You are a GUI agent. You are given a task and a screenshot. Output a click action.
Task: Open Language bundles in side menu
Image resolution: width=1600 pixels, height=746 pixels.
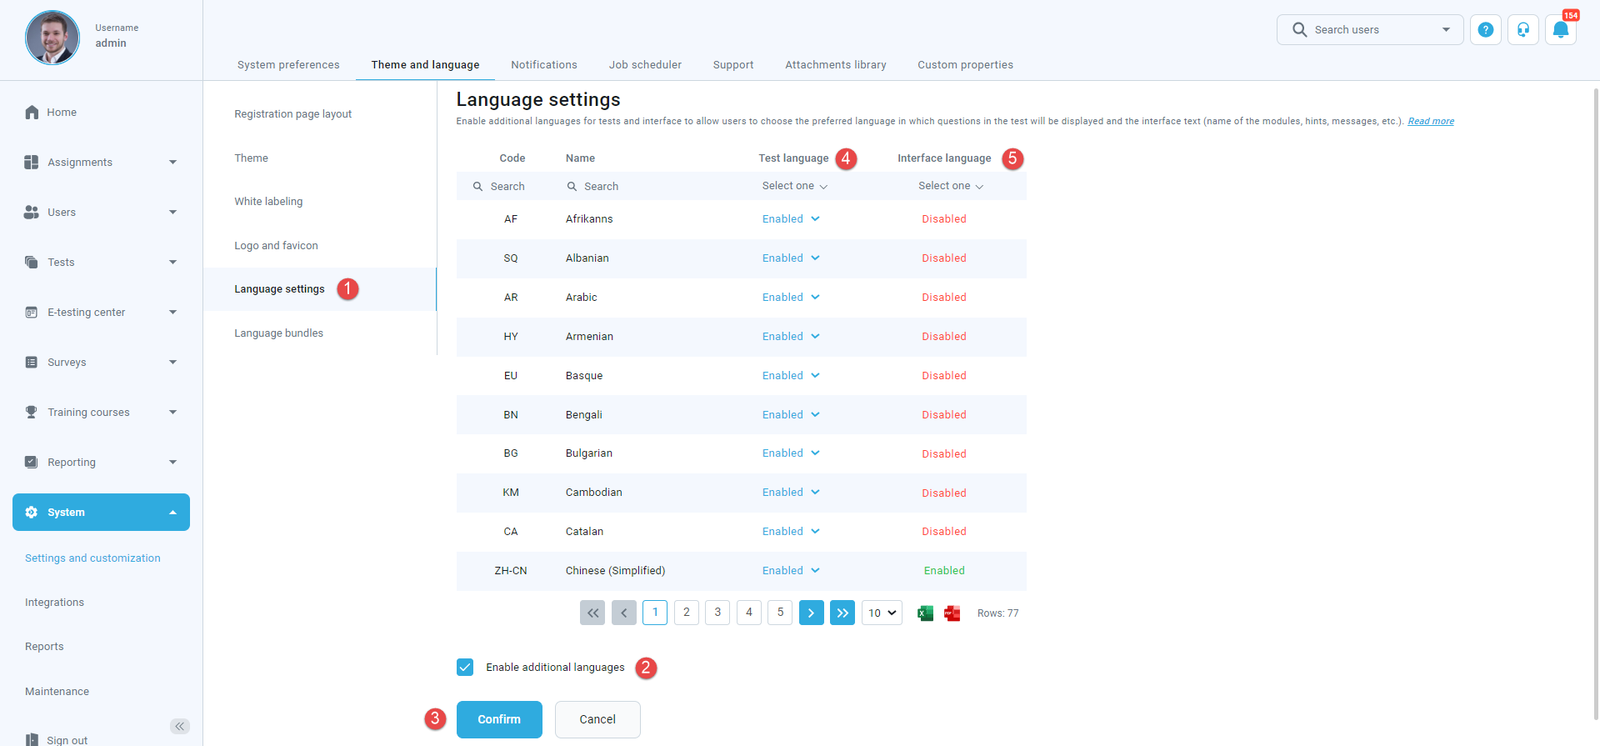click(x=279, y=333)
